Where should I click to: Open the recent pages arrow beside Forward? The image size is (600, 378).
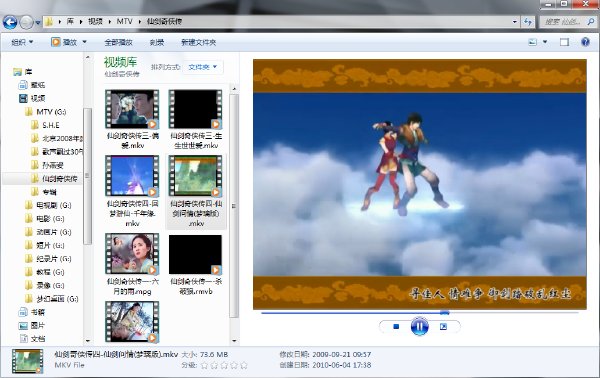click(38, 23)
